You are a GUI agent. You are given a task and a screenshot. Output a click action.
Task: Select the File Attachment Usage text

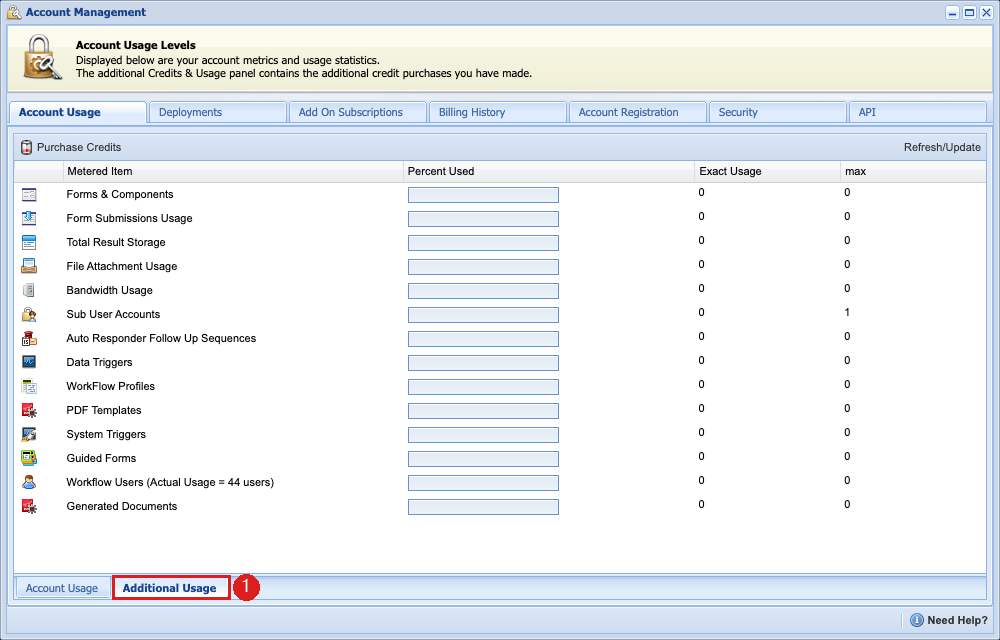(x=122, y=266)
